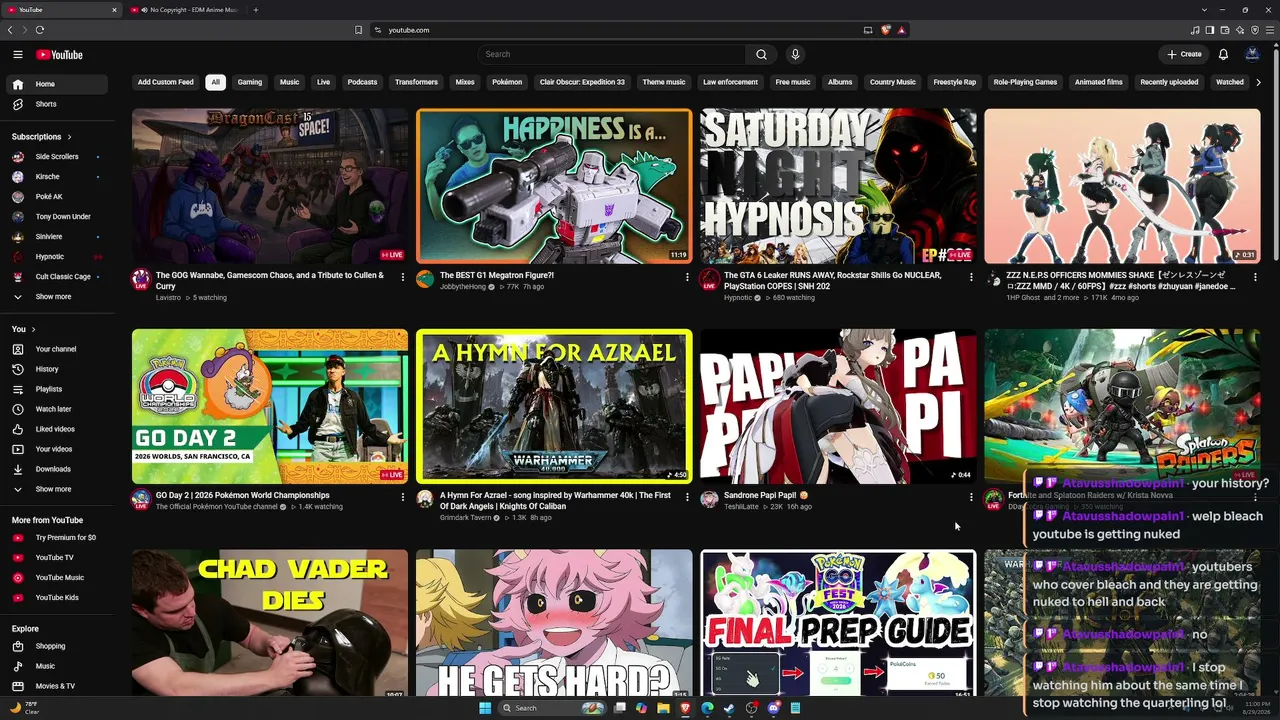
Task: Open JobbytheHong channel avatar
Action: coord(425,279)
